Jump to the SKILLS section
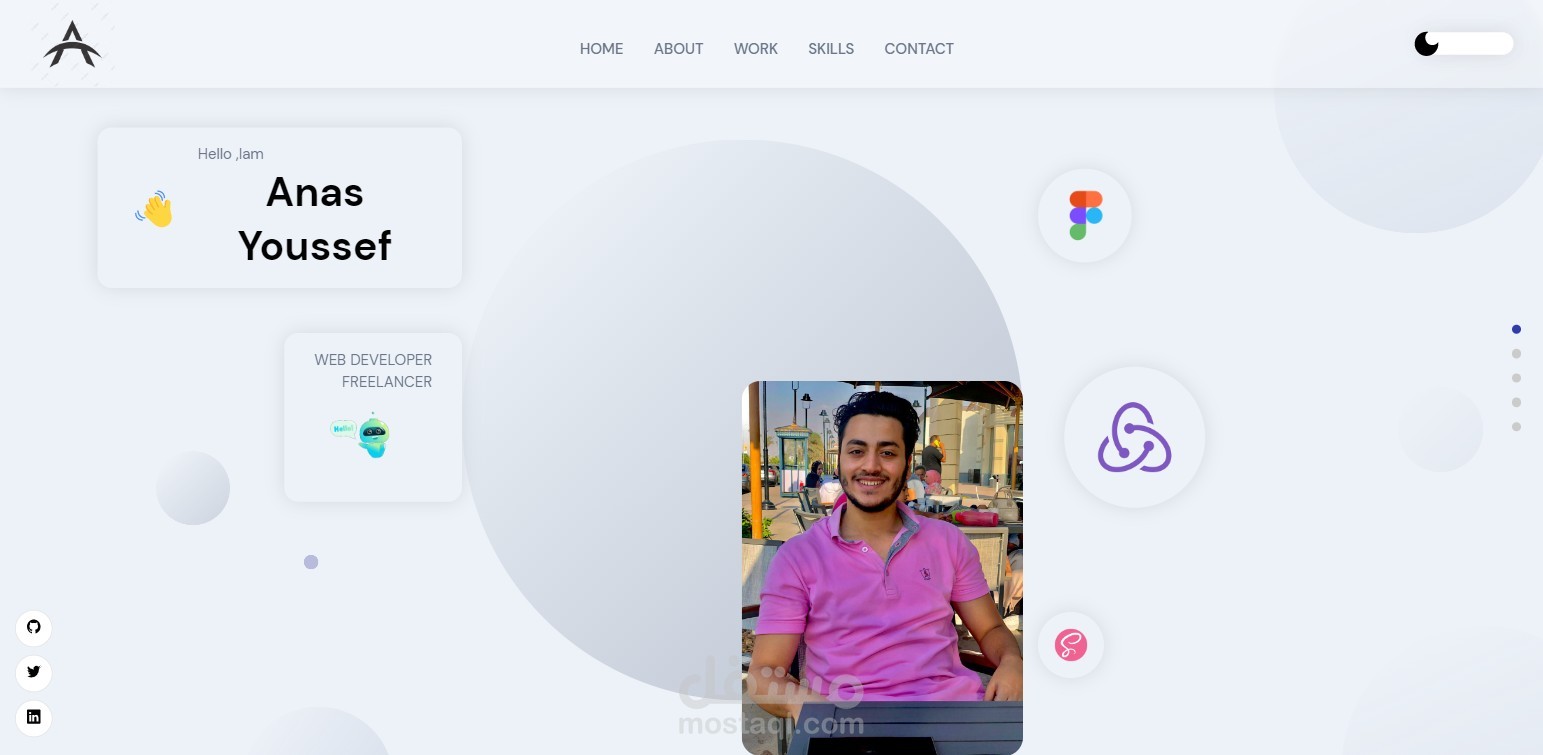Image resolution: width=1543 pixels, height=755 pixels. [x=831, y=49]
